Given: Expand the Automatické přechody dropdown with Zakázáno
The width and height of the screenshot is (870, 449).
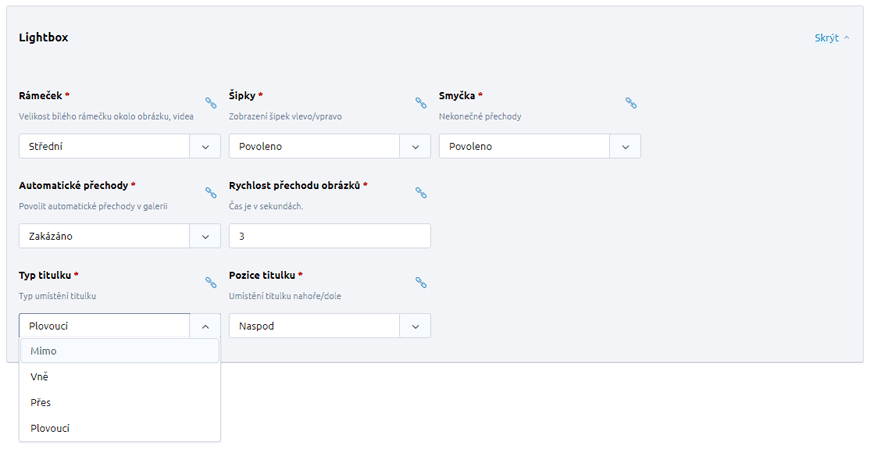Looking at the screenshot, I should [120, 236].
